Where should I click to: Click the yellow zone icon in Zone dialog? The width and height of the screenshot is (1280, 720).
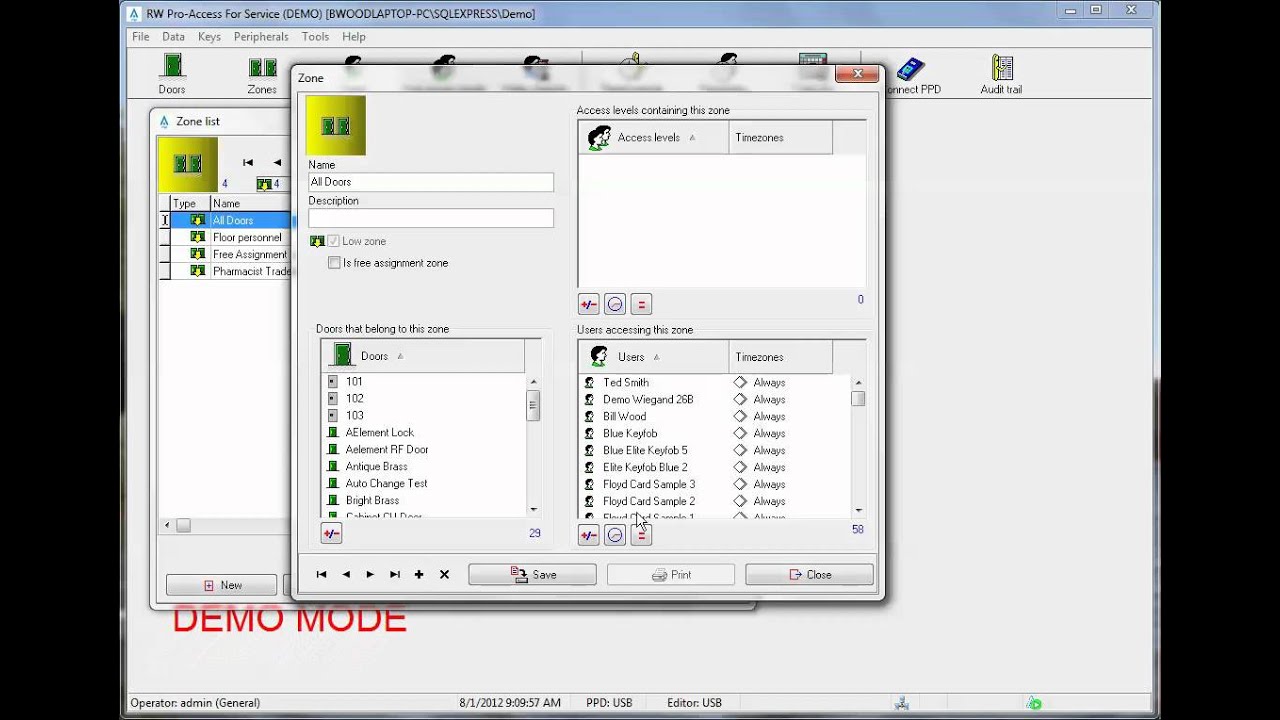point(336,126)
